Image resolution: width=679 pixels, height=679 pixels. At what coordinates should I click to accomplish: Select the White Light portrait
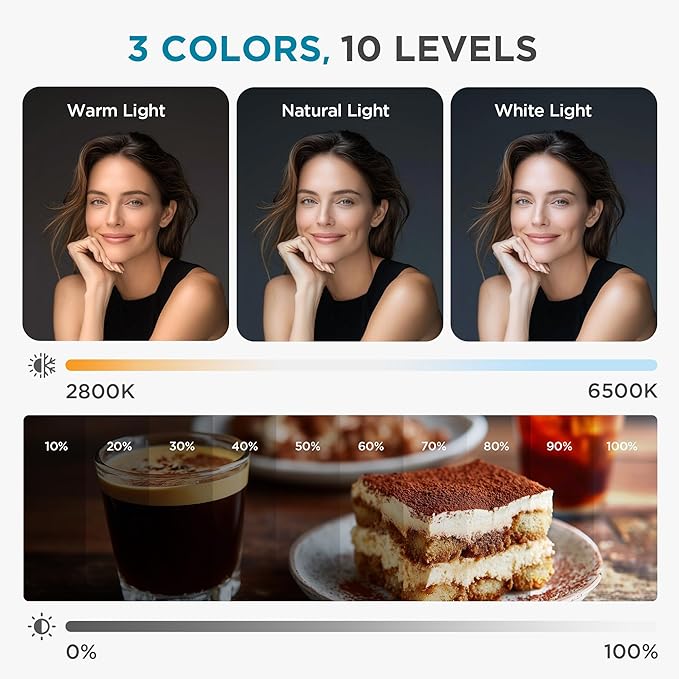(x=554, y=214)
